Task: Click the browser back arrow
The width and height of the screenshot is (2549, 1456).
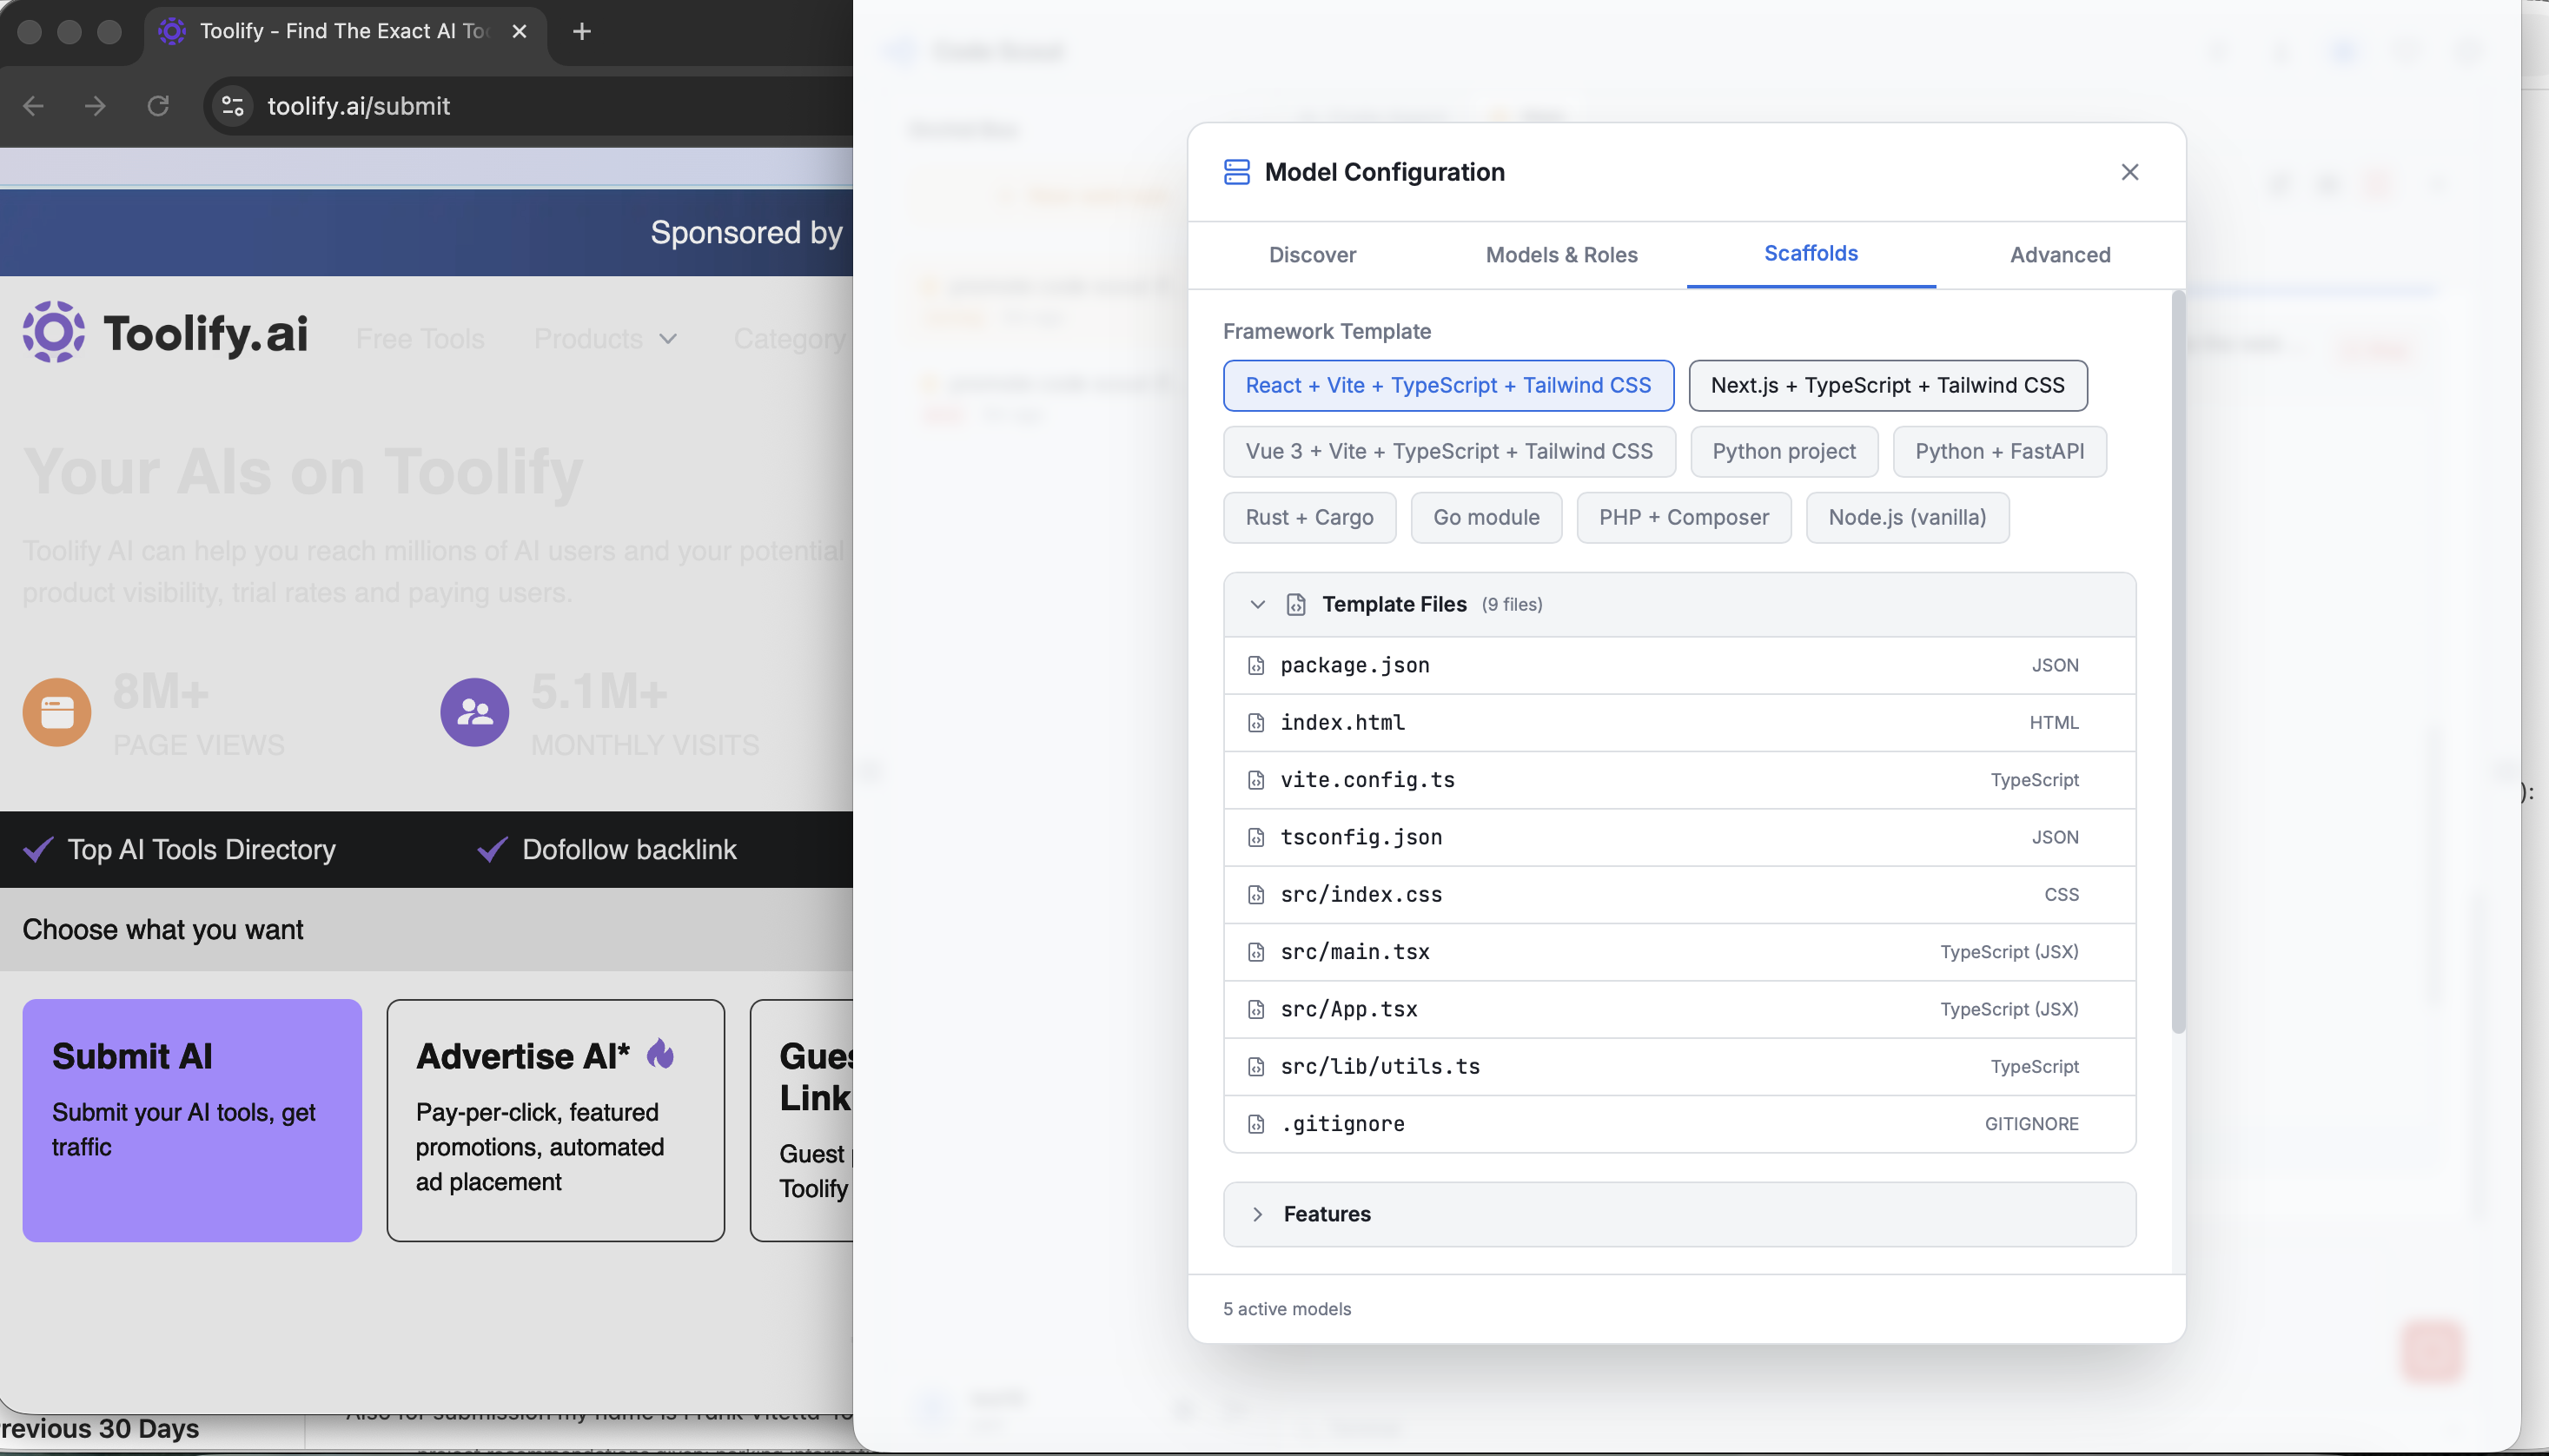Action: tap(33, 106)
